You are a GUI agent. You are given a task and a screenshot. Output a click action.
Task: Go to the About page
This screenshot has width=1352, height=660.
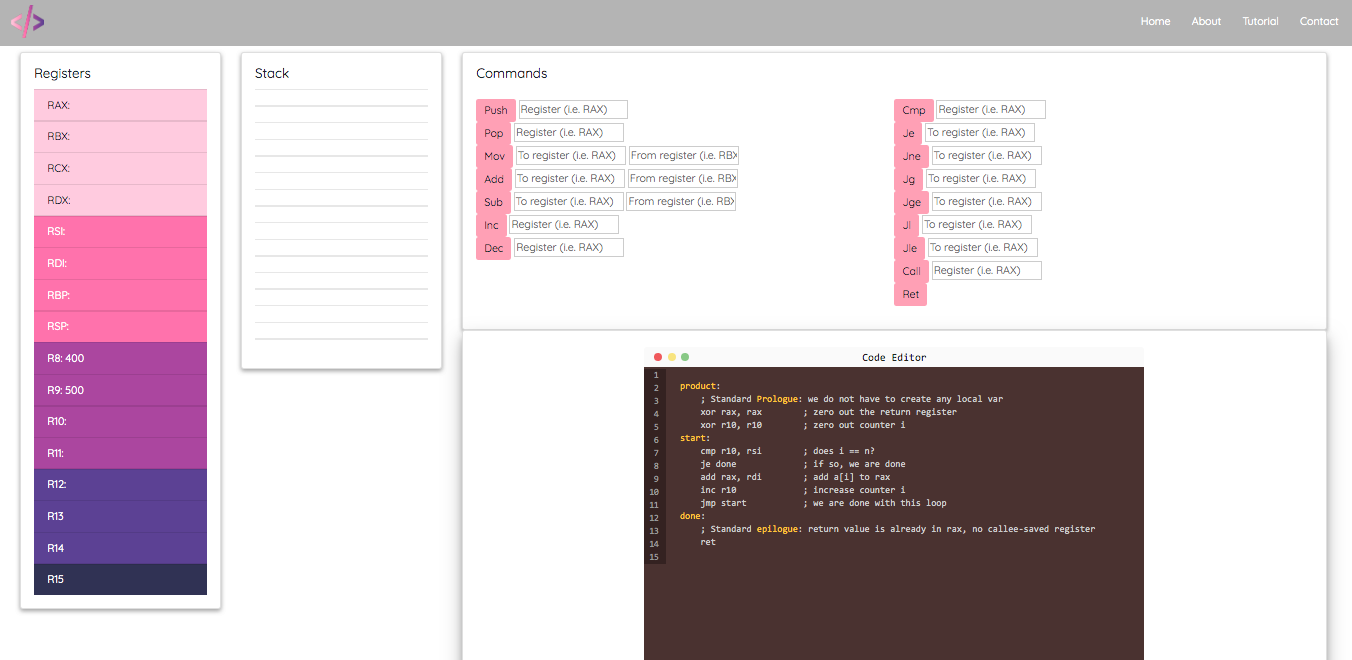(1206, 21)
